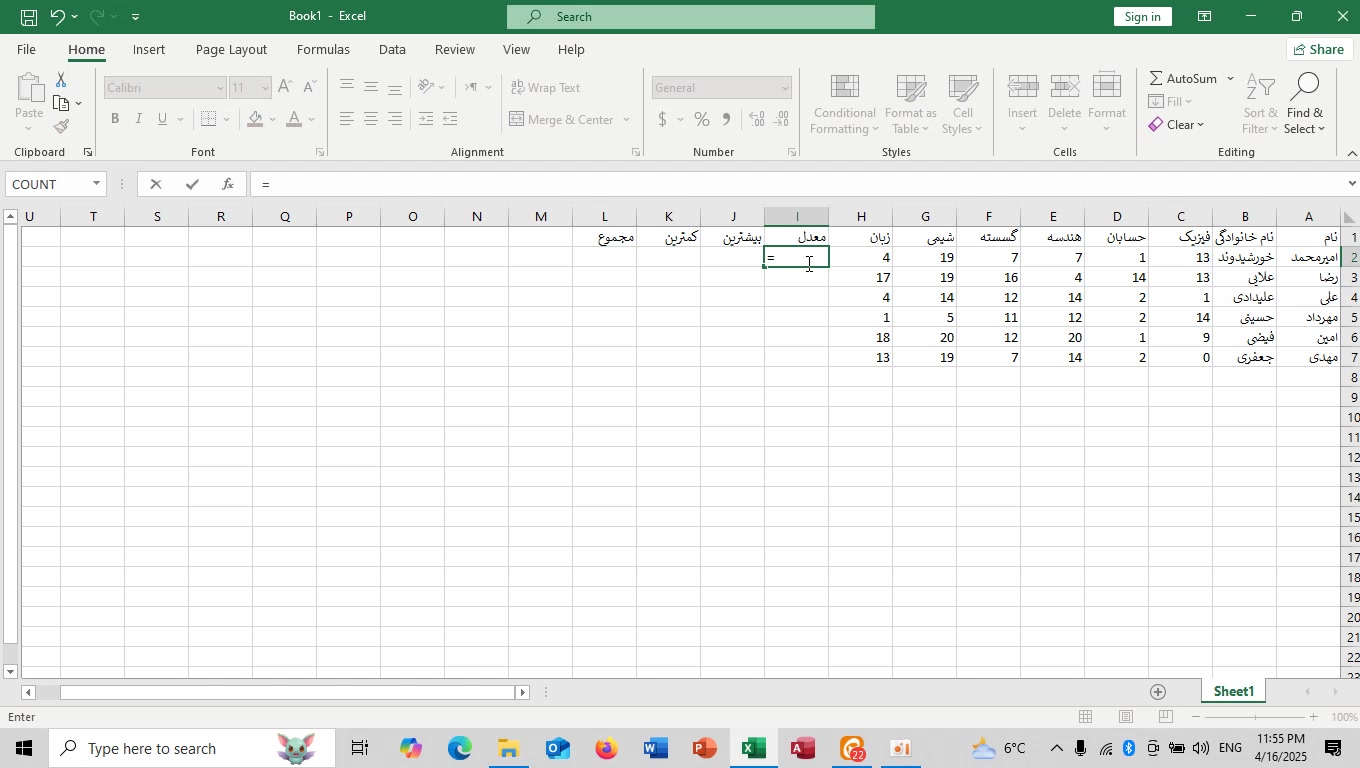Switch to the Page Layout tab

point(231,49)
